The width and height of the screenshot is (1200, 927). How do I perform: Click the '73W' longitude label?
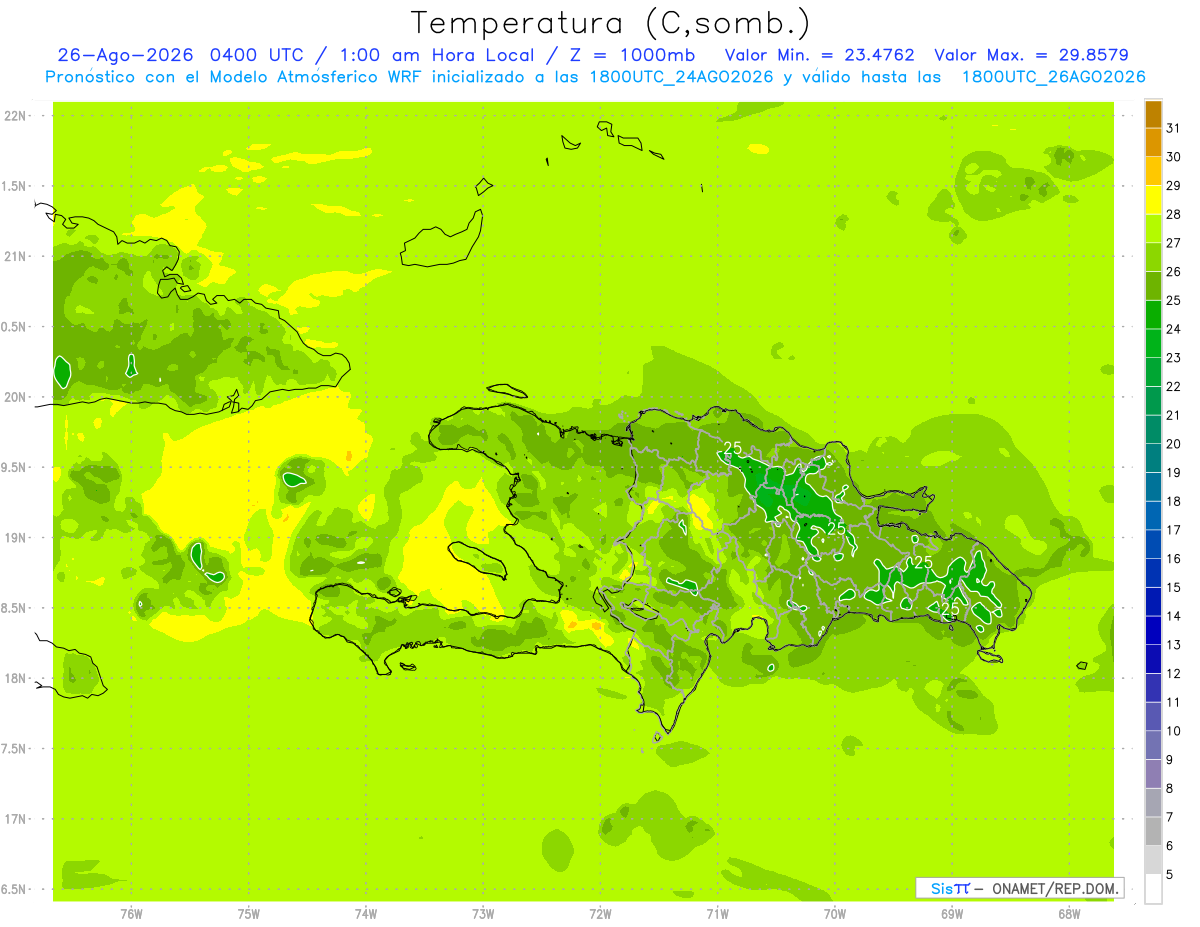[483, 913]
